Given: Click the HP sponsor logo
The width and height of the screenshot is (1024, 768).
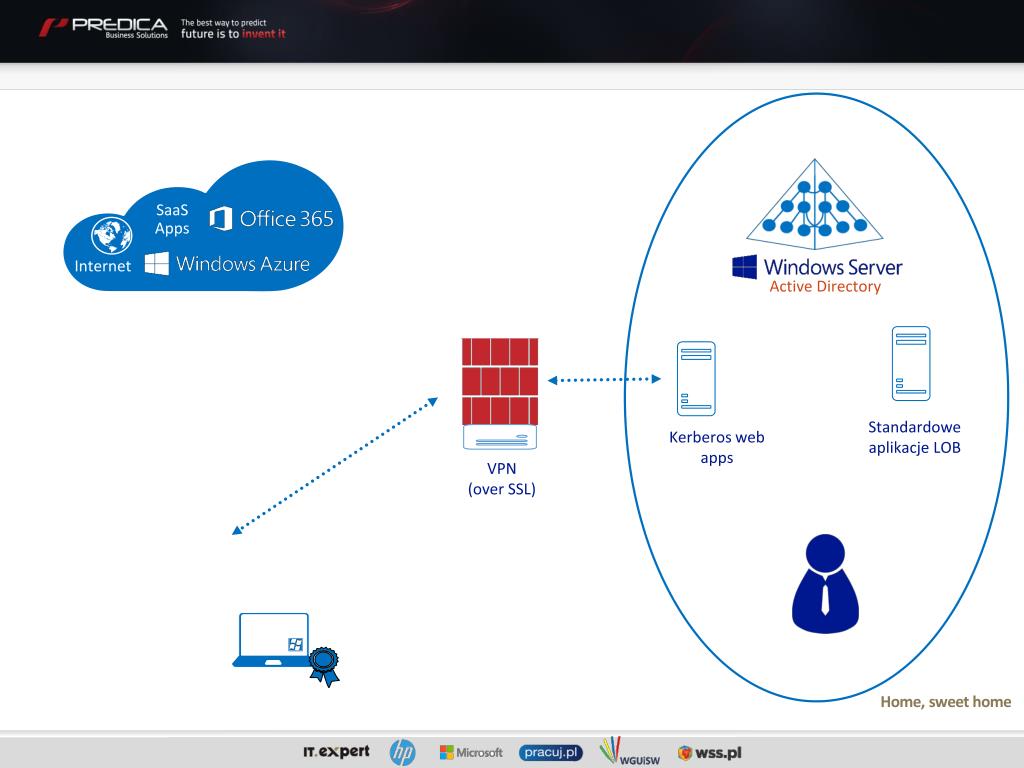Looking at the screenshot, I should coord(402,752).
